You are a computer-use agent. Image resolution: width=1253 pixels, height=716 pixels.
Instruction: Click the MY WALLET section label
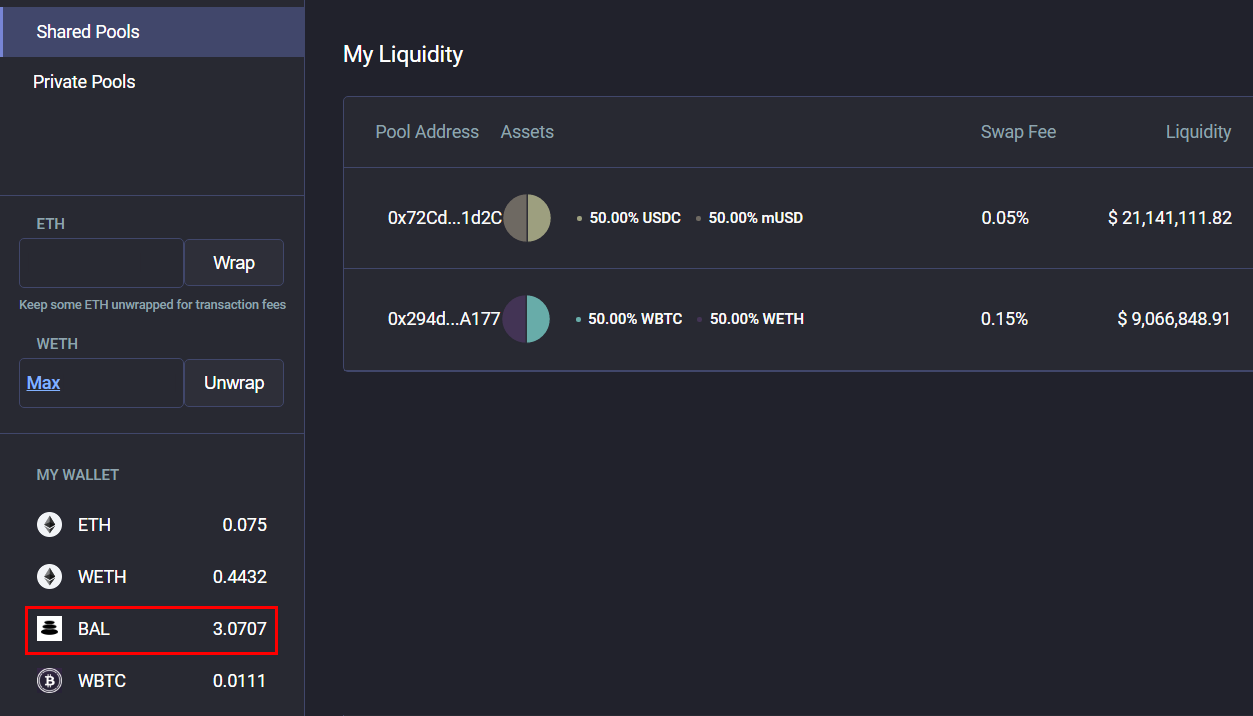point(78,475)
